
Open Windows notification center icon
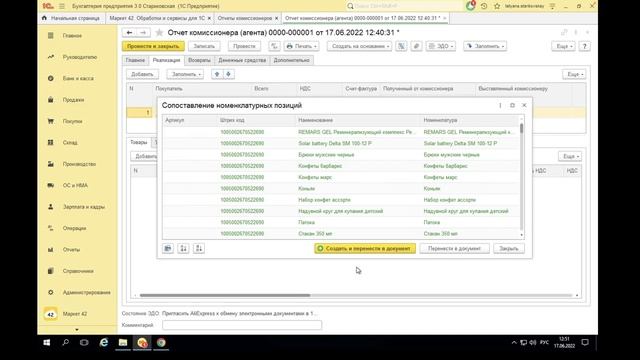click(x=585, y=343)
